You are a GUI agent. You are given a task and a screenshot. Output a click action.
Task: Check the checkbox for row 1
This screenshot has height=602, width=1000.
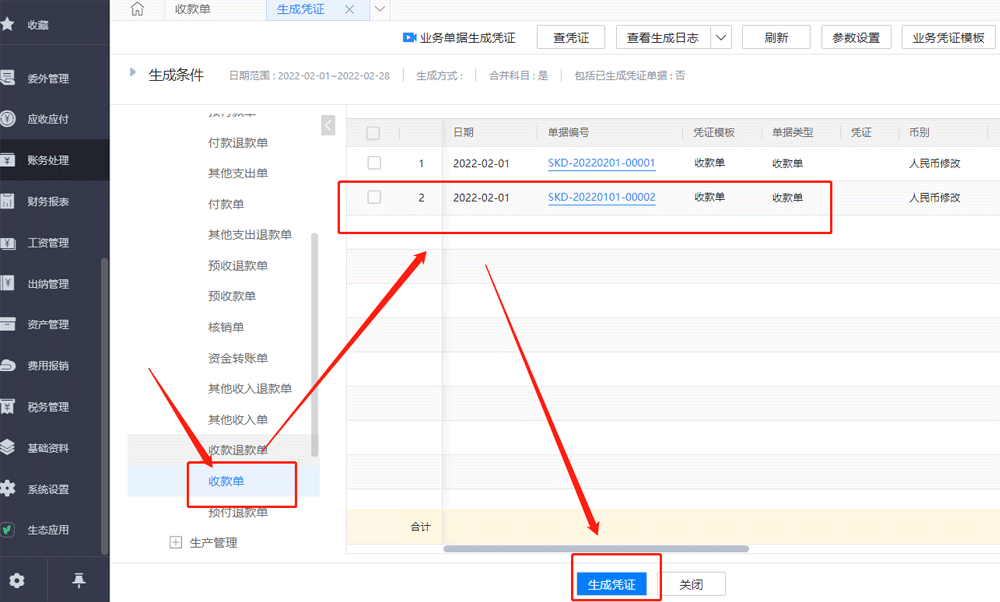coord(376,162)
